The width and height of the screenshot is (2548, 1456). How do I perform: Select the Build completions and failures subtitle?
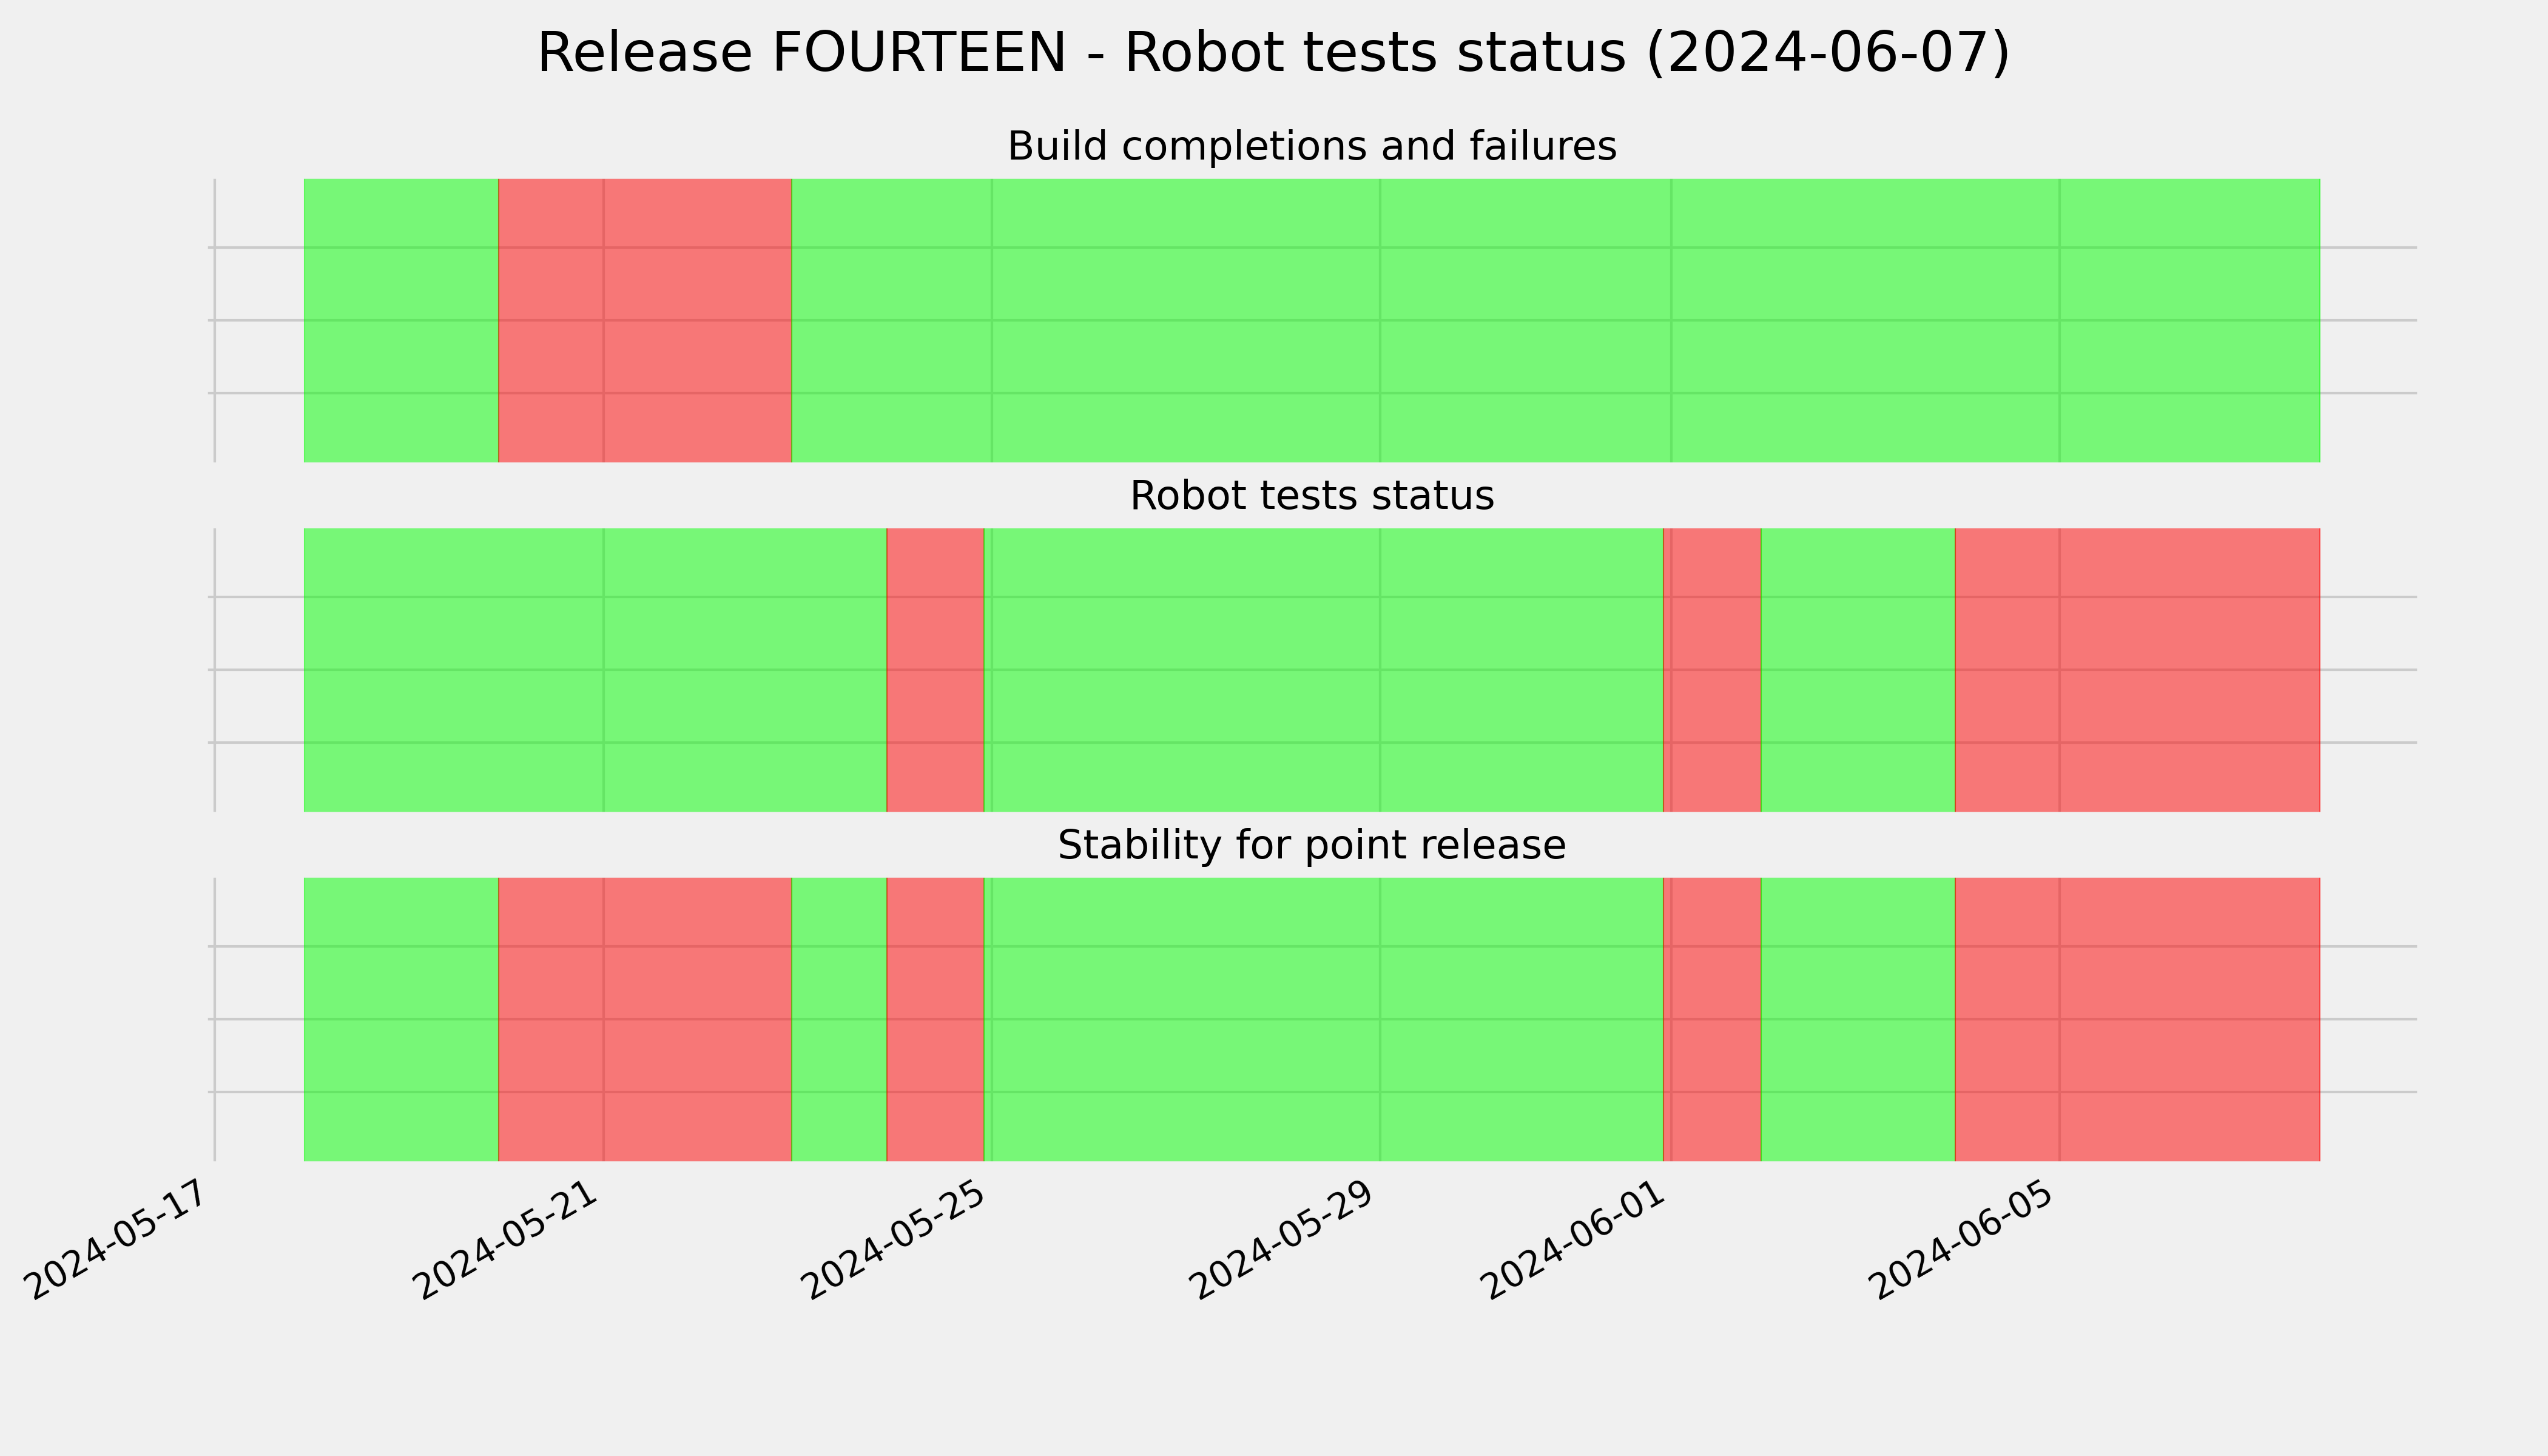pyautogui.click(x=1311, y=147)
